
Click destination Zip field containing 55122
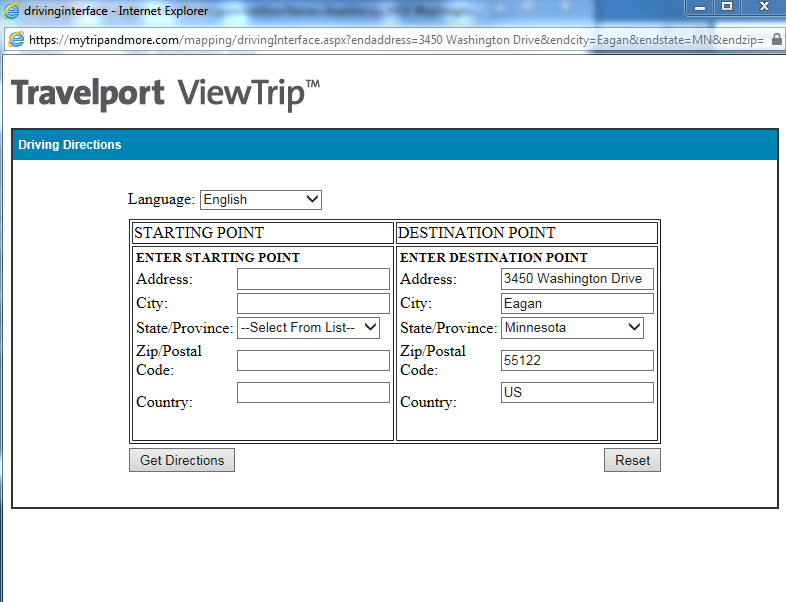577,360
